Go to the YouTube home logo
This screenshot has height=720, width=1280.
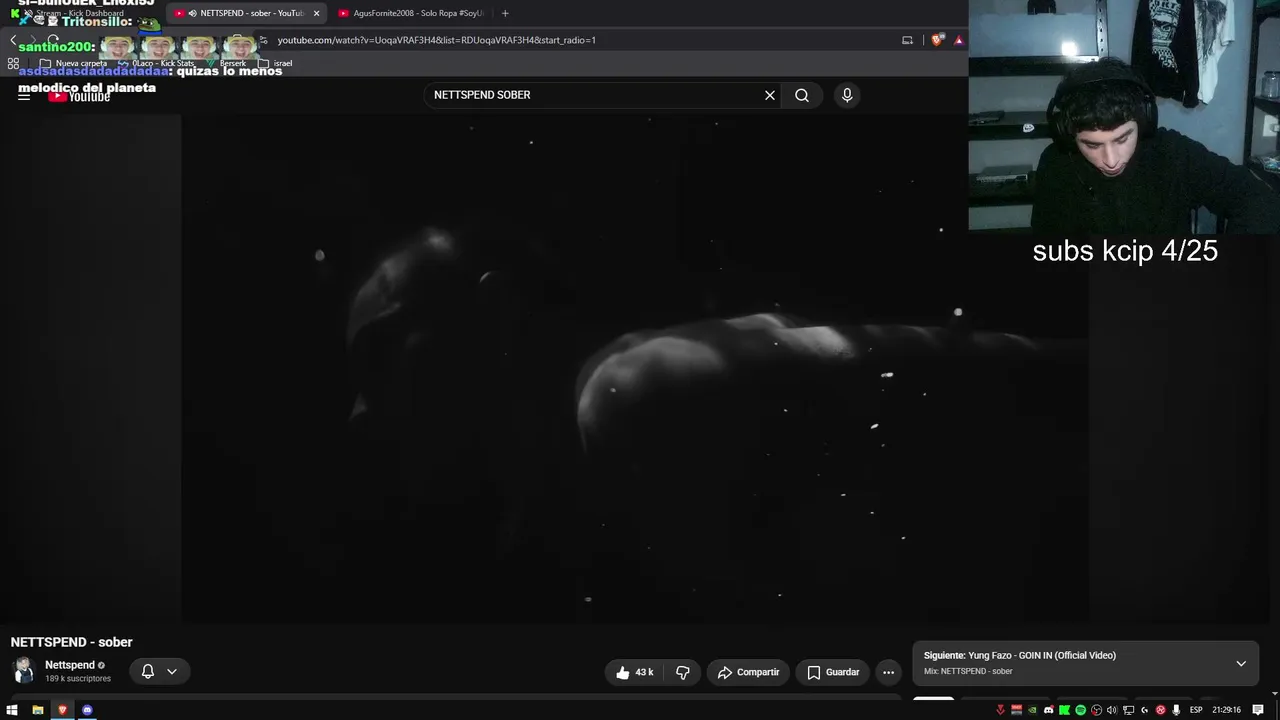[79, 96]
